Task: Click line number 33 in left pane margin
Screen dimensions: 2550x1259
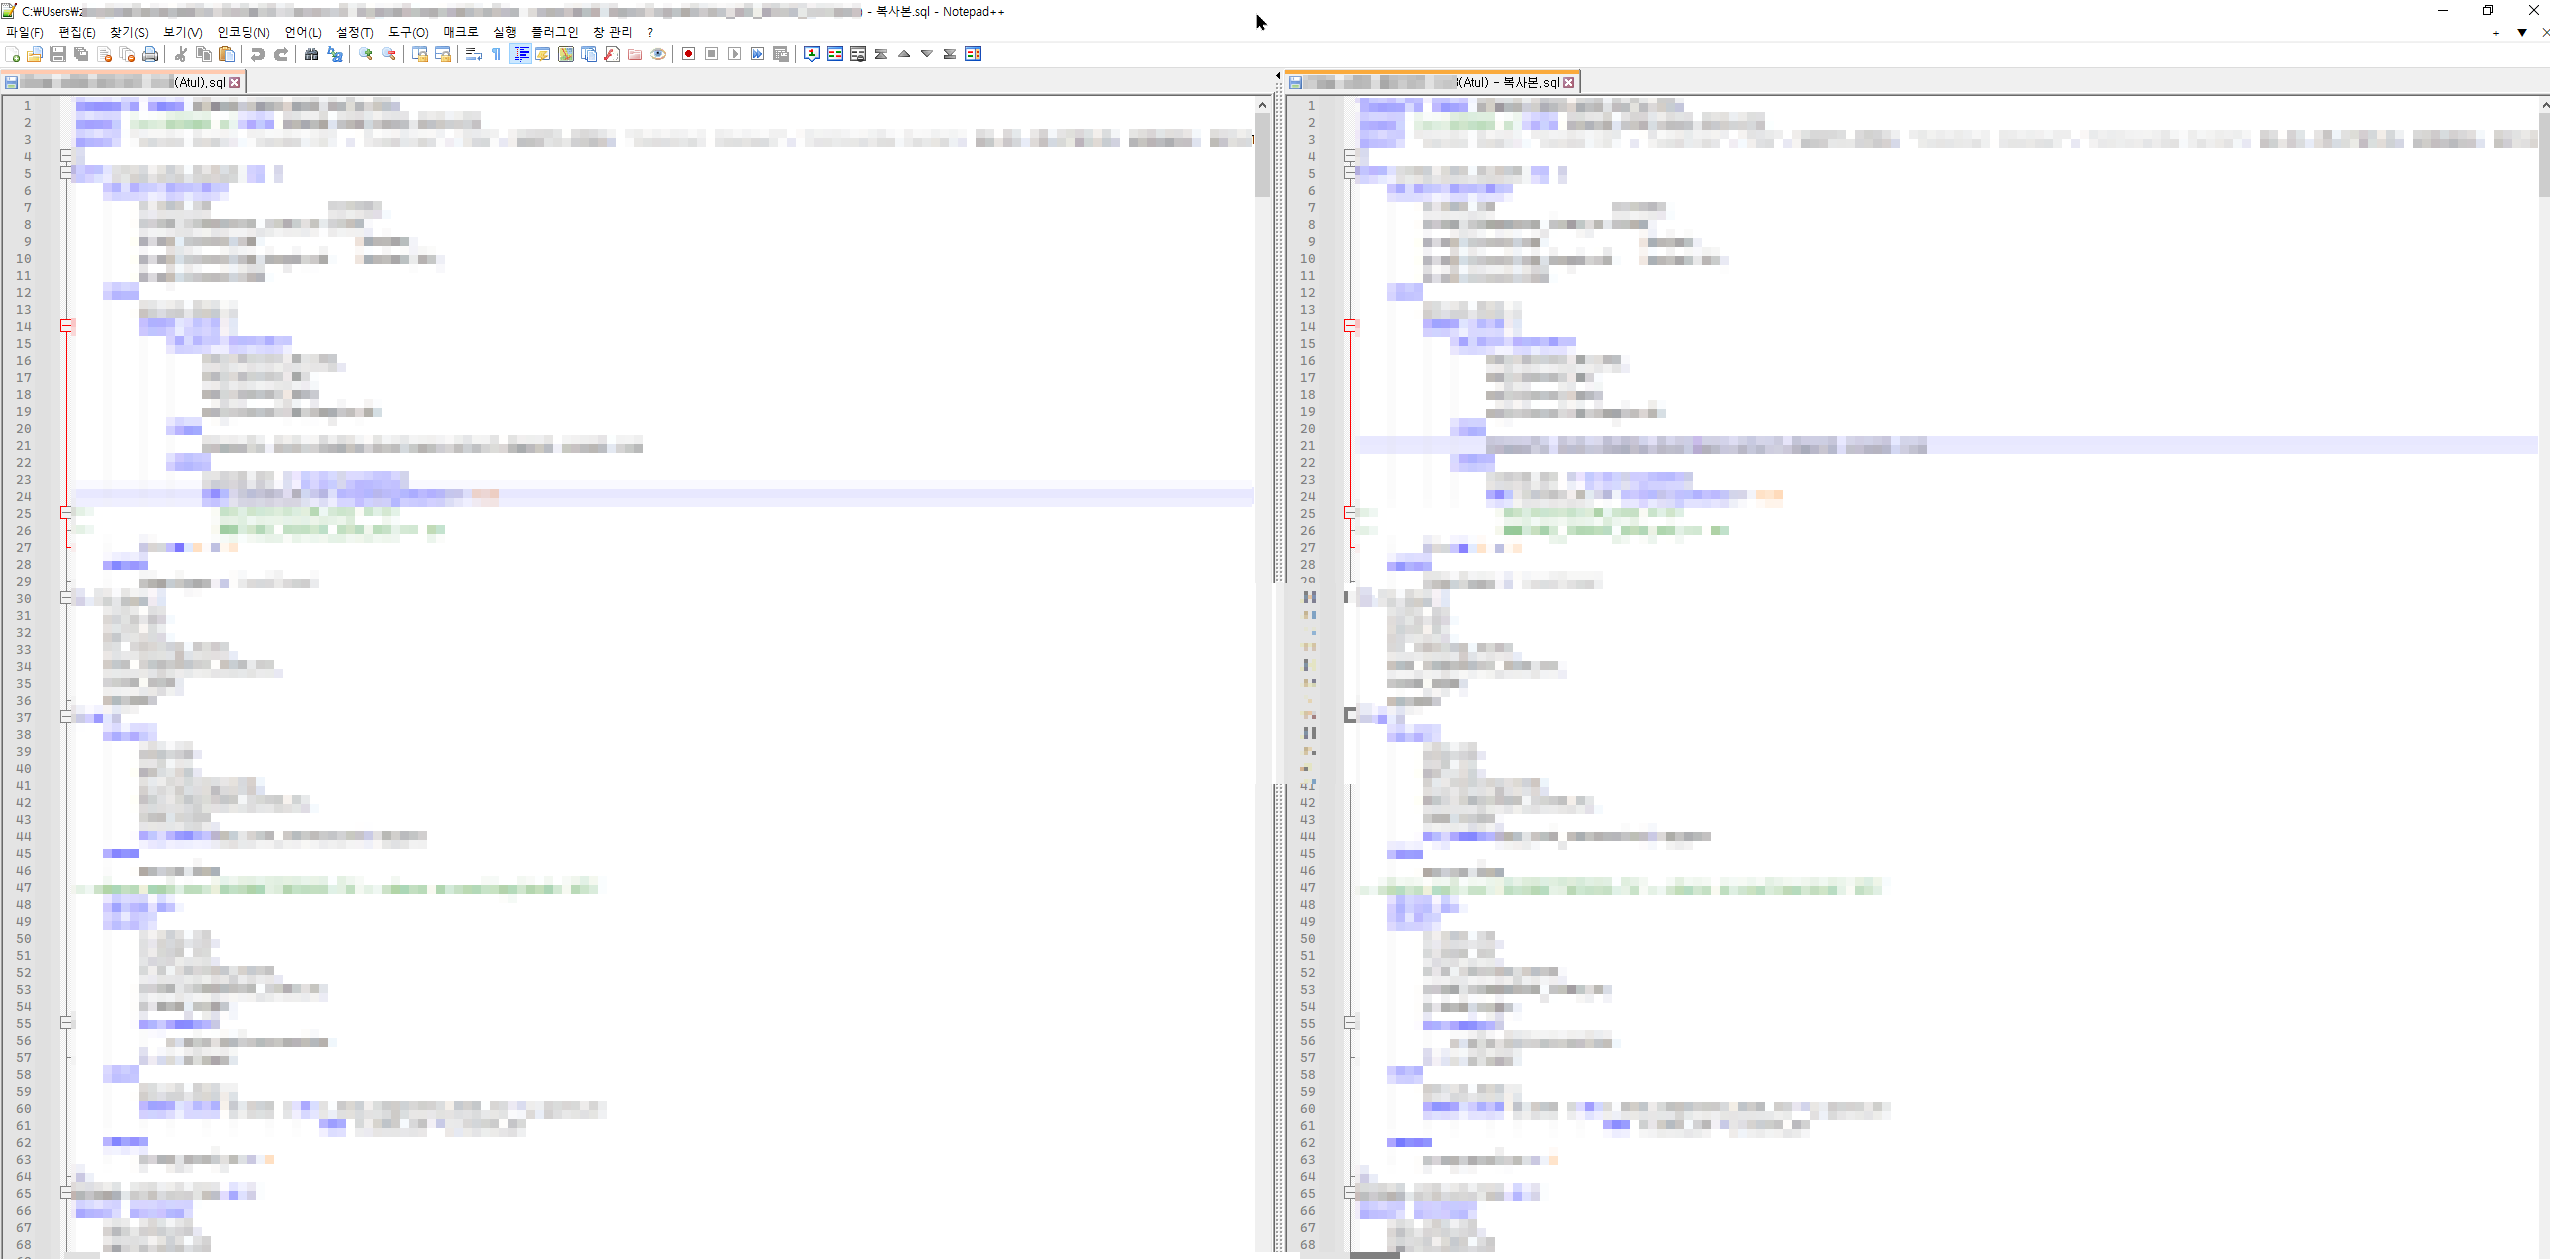Action: (x=24, y=650)
